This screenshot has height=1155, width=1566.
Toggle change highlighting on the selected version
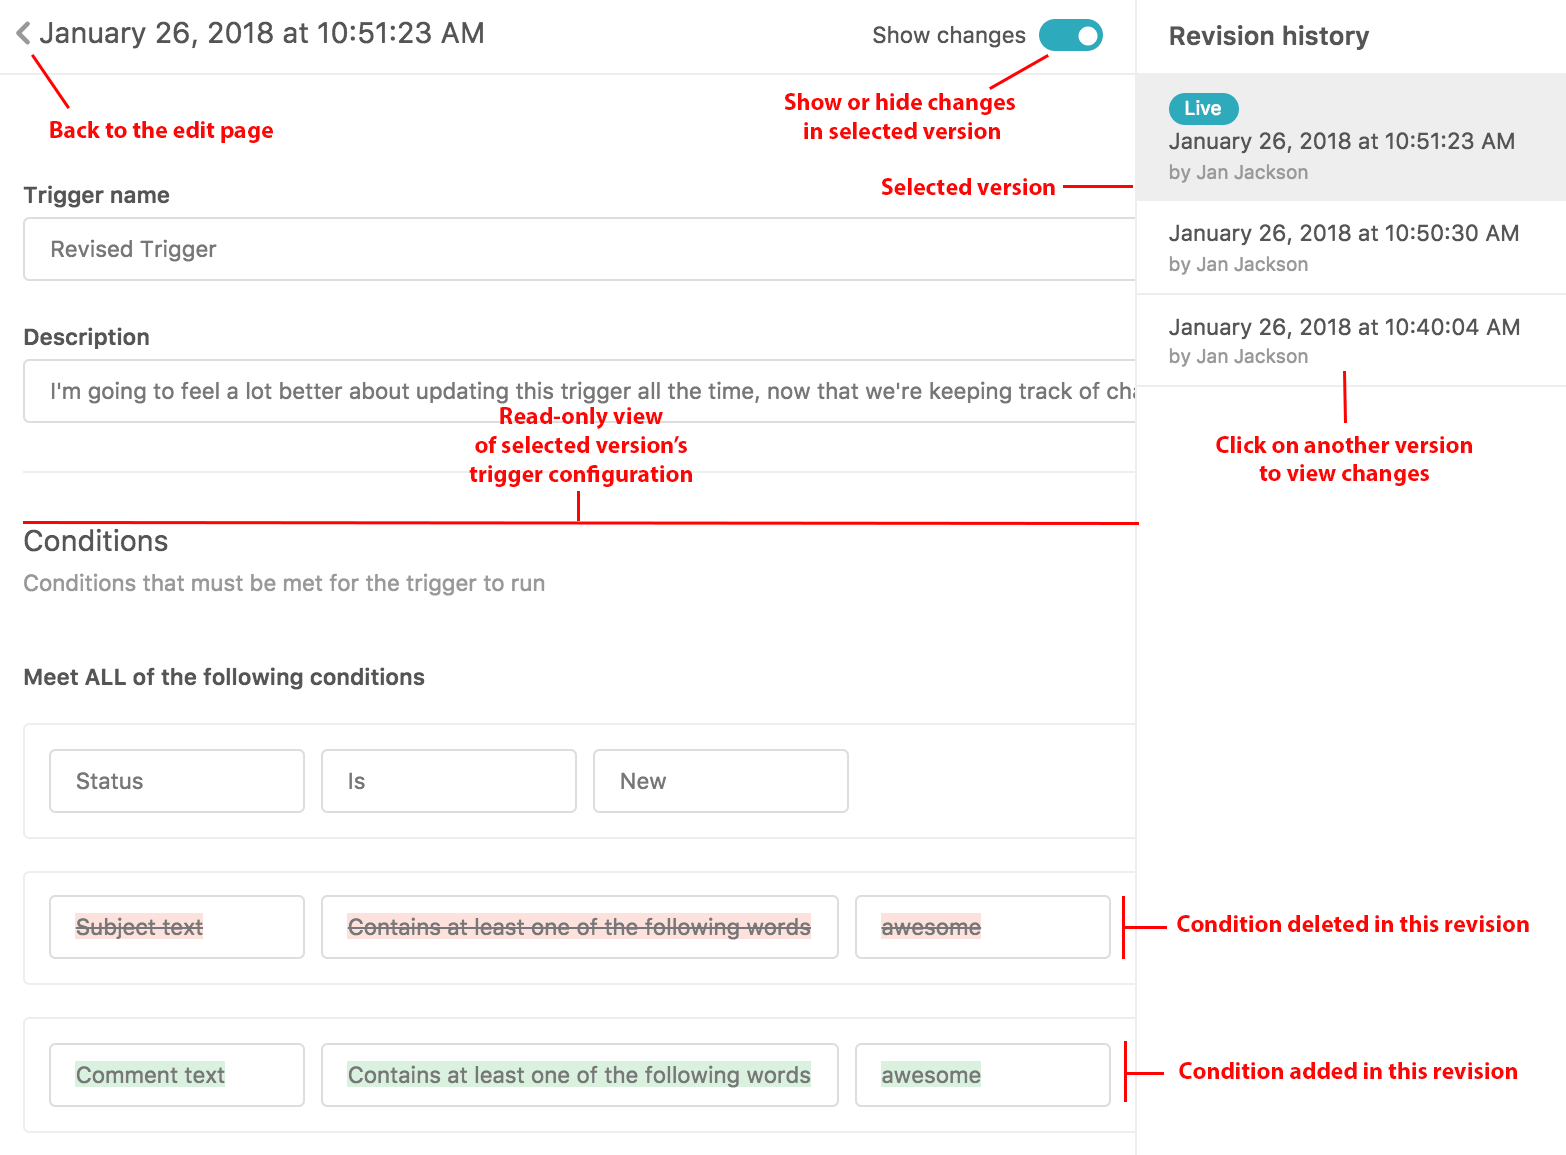[x=1070, y=35]
